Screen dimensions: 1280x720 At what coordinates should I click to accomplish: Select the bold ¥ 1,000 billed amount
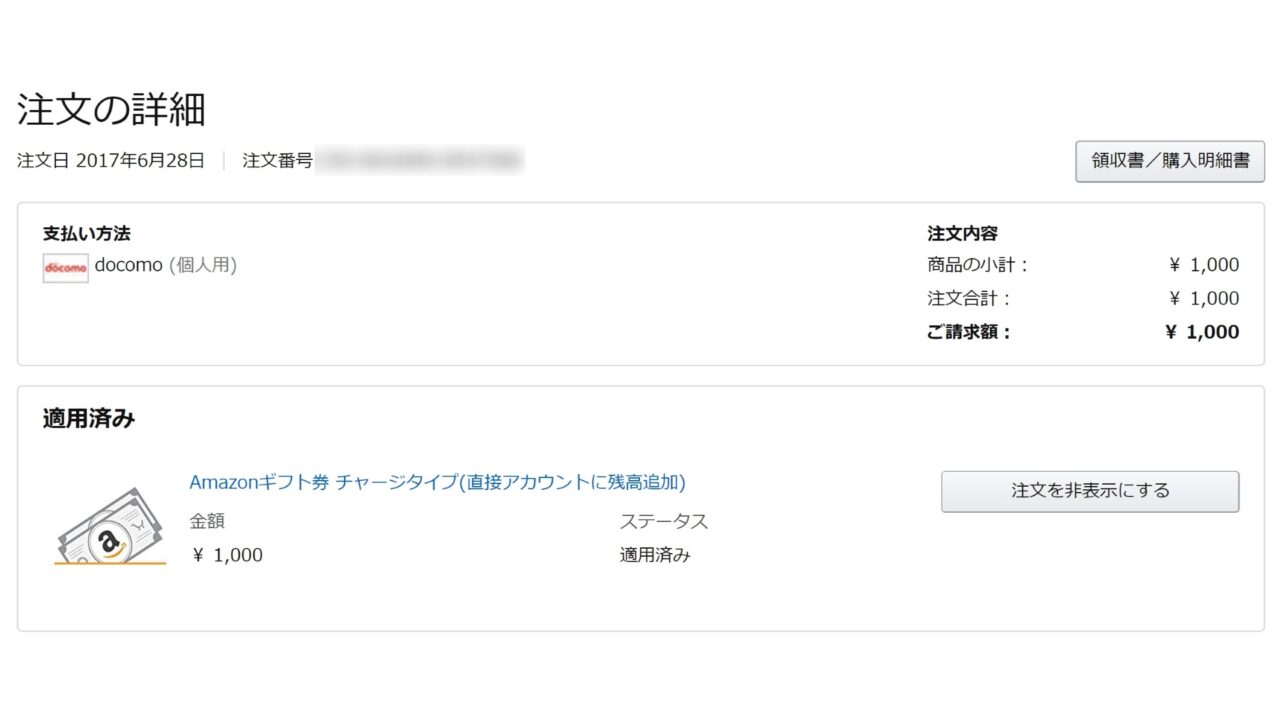click(1202, 332)
